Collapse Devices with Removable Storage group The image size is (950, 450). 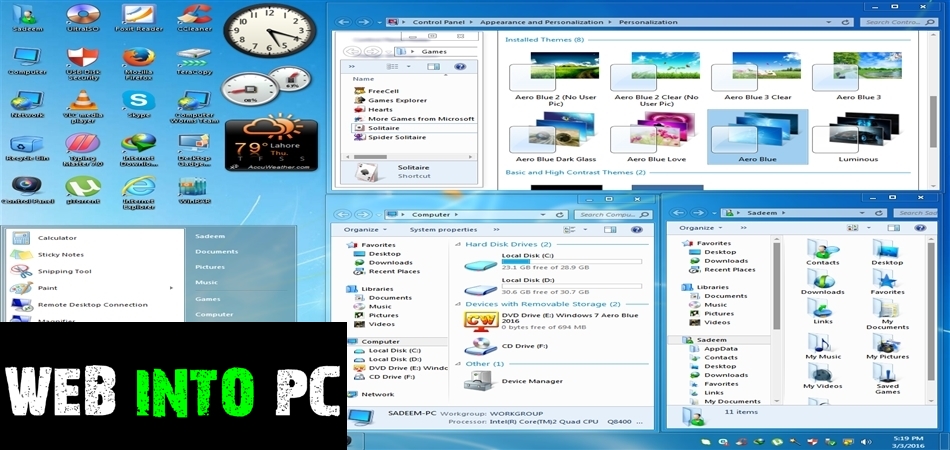457,304
